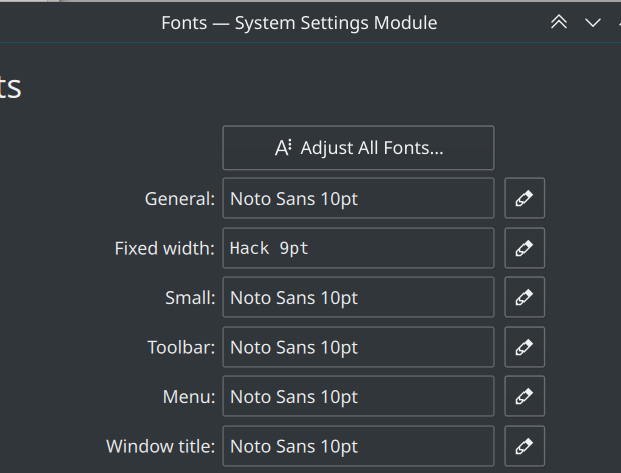621x473 pixels.
Task: Edit the Toolbar font via pencil icon
Action: pyautogui.click(x=524, y=347)
